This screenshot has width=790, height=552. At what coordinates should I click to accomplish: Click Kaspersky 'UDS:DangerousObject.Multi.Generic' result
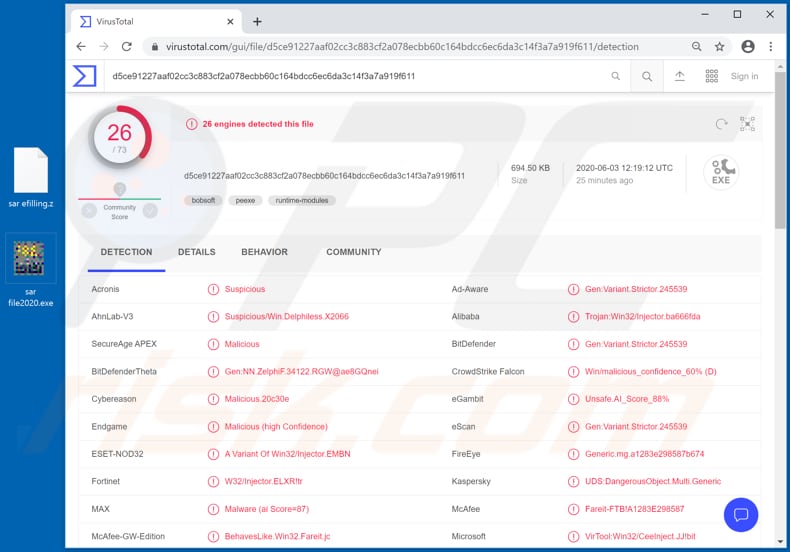click(x=653, y=481)
